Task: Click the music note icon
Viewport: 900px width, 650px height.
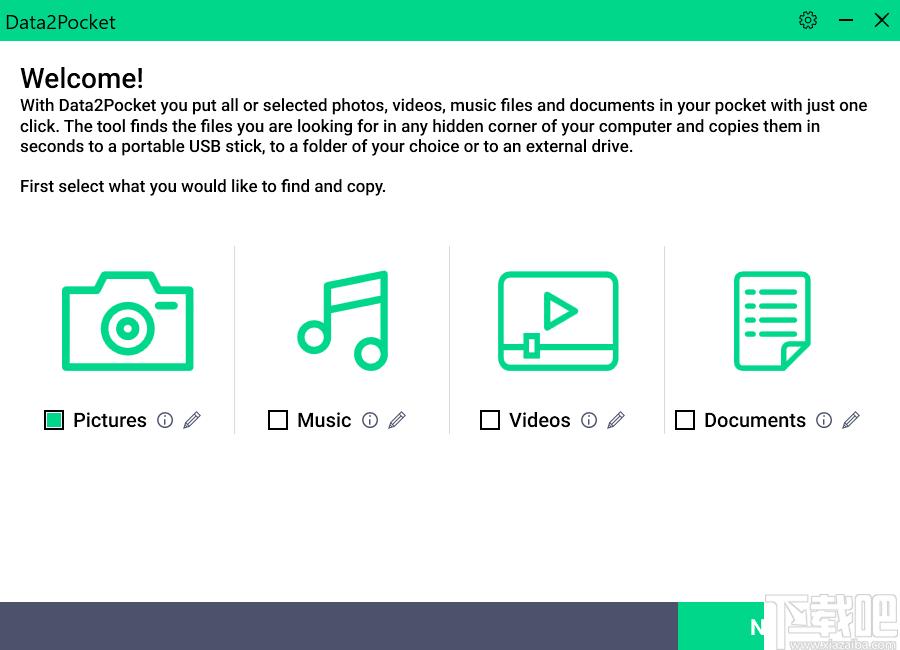Action: click(x=343, y=320)
